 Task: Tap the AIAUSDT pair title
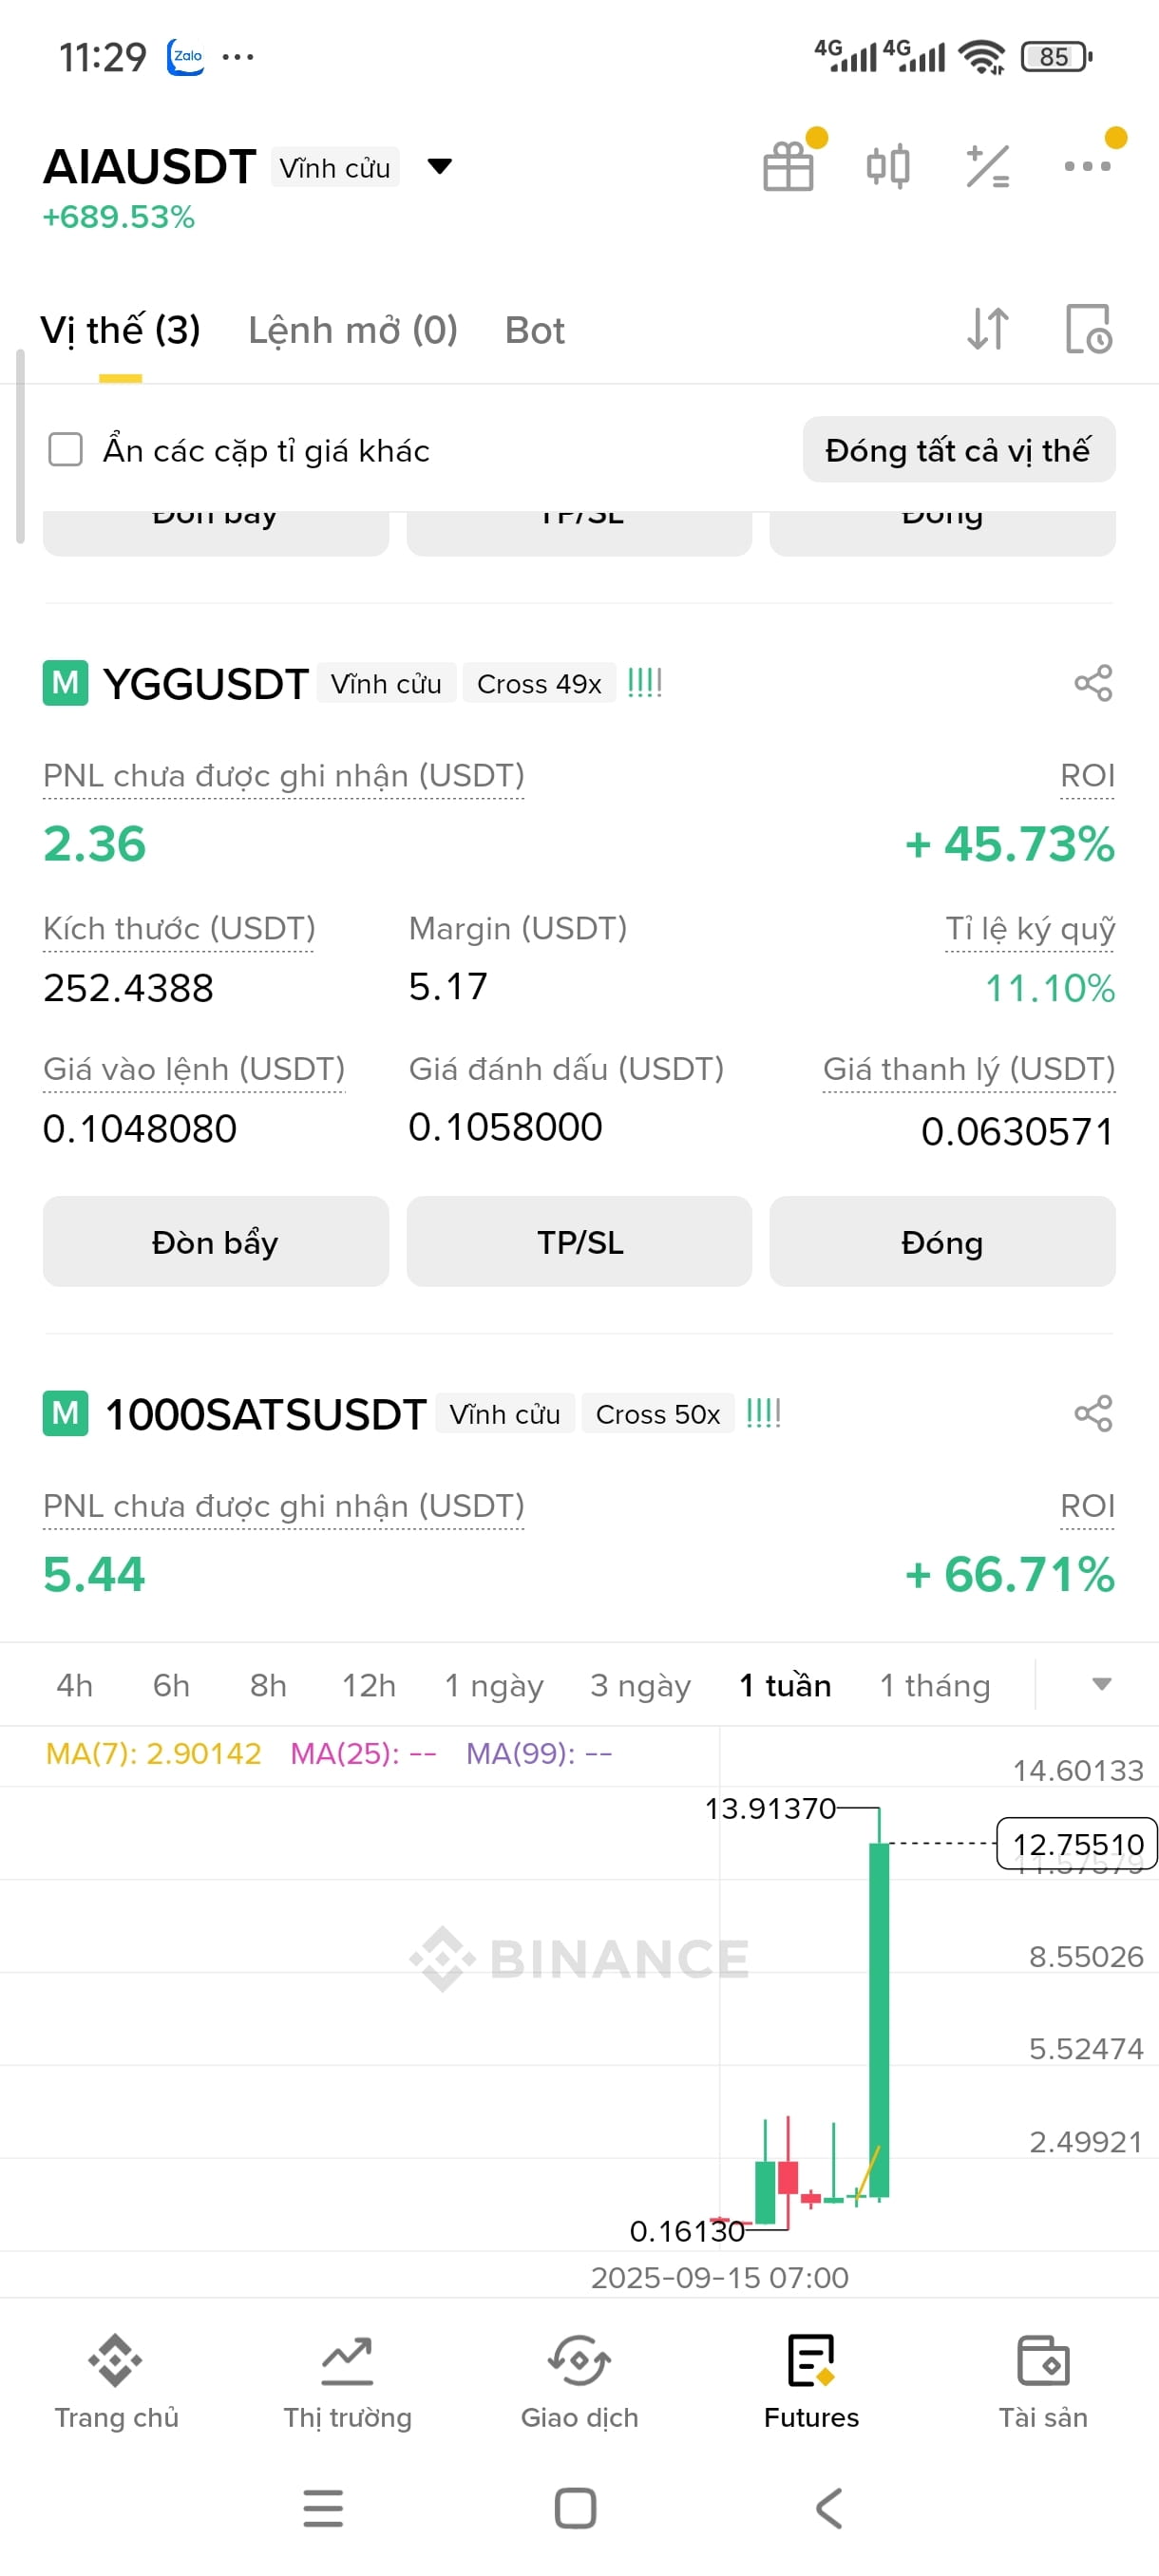click(x=150, y=166)
